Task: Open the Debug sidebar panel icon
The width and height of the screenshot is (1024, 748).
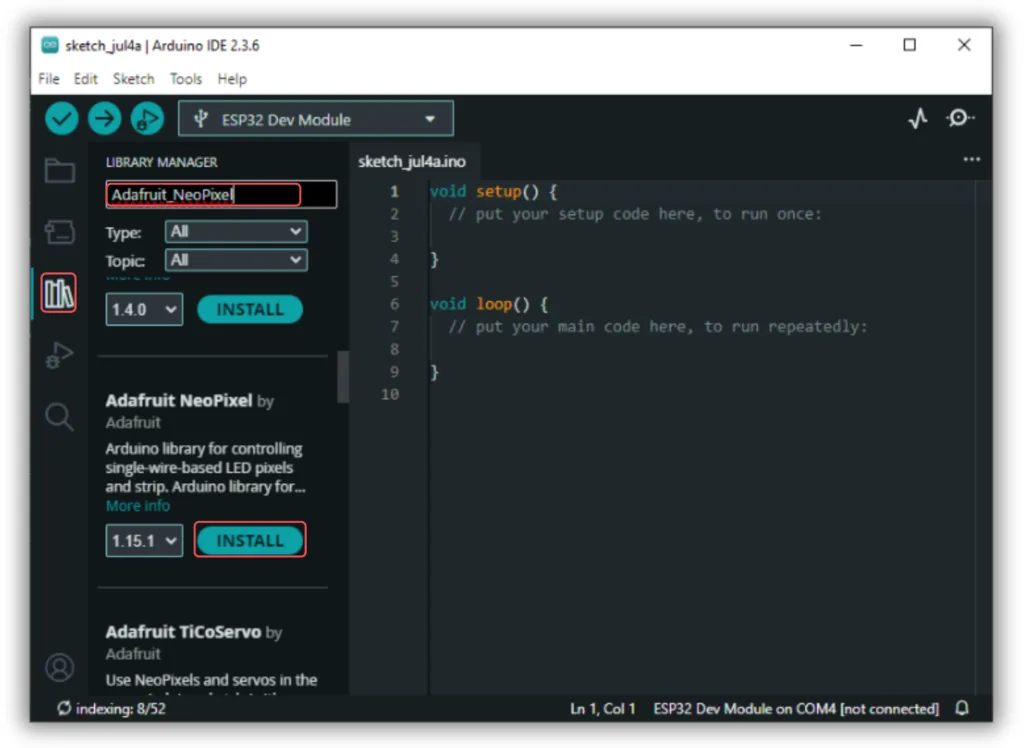Action: point(59,355)
